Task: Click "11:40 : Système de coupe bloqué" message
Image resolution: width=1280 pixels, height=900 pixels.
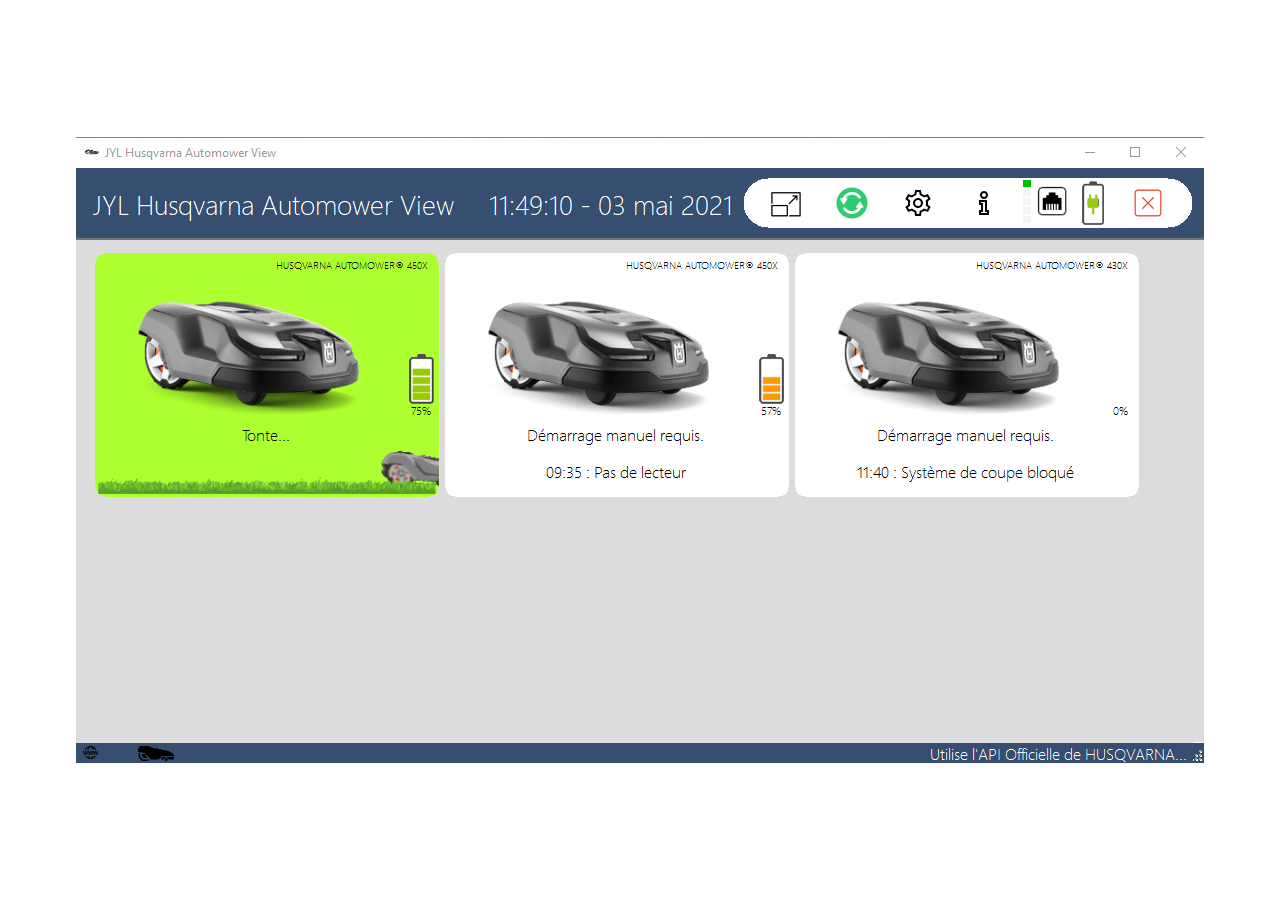Action: pos(965,473)
